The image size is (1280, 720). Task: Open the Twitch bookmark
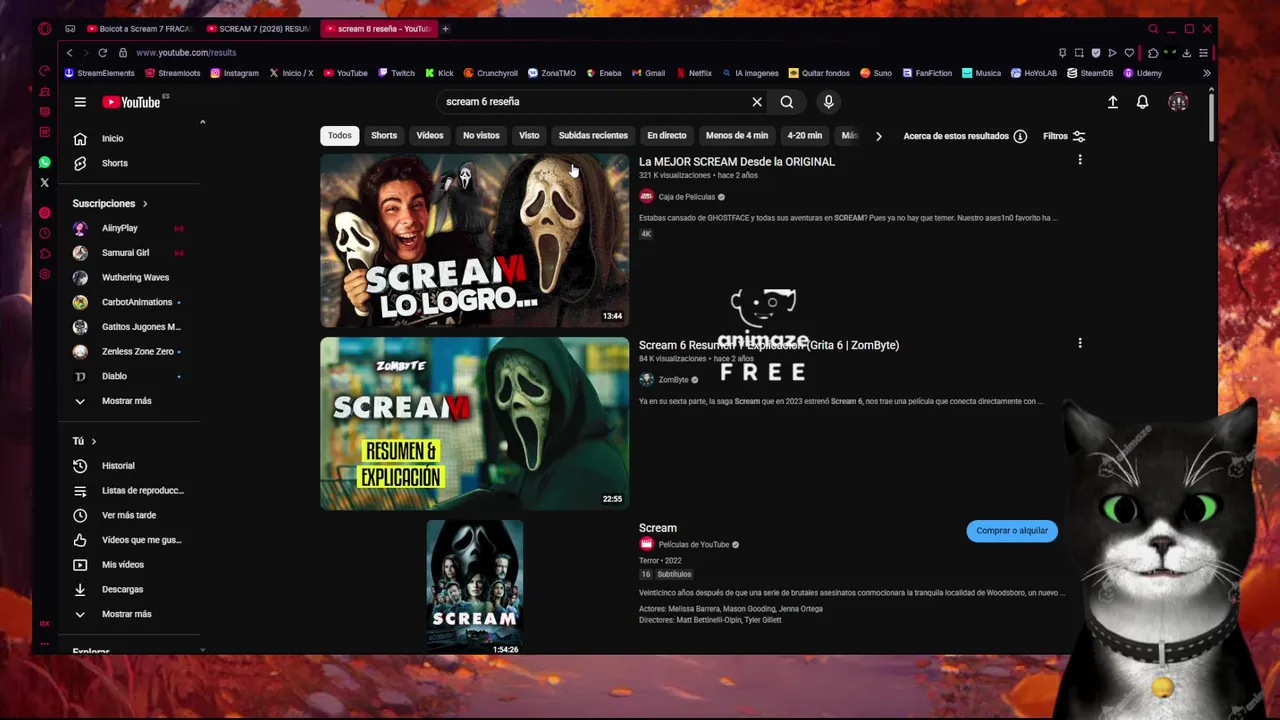click(396, 73)
